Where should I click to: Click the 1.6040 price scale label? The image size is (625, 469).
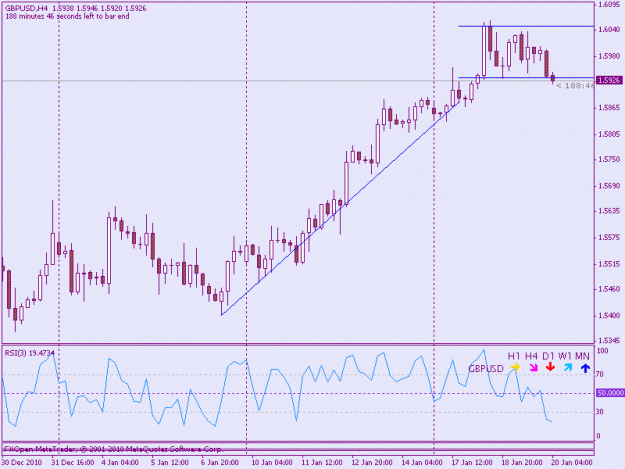pyautogui.click(x=609, y=29)
